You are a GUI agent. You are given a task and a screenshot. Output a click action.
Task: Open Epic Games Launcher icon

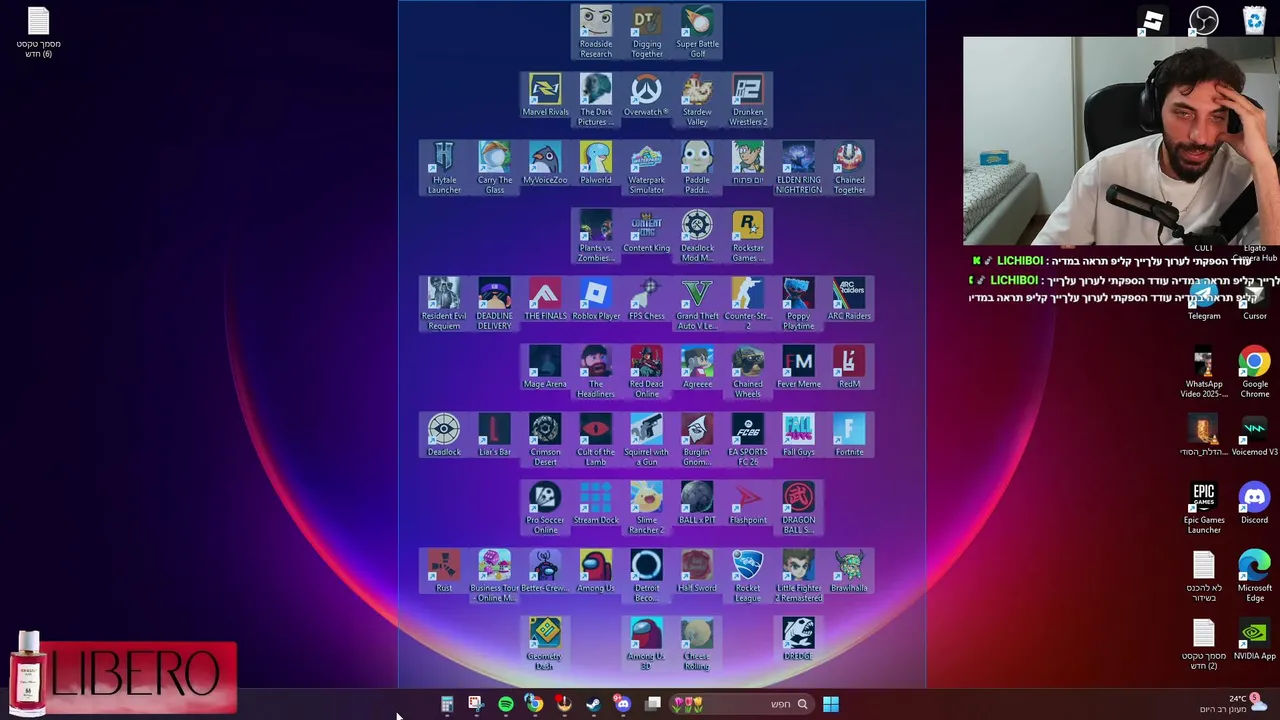point(1204,508)
